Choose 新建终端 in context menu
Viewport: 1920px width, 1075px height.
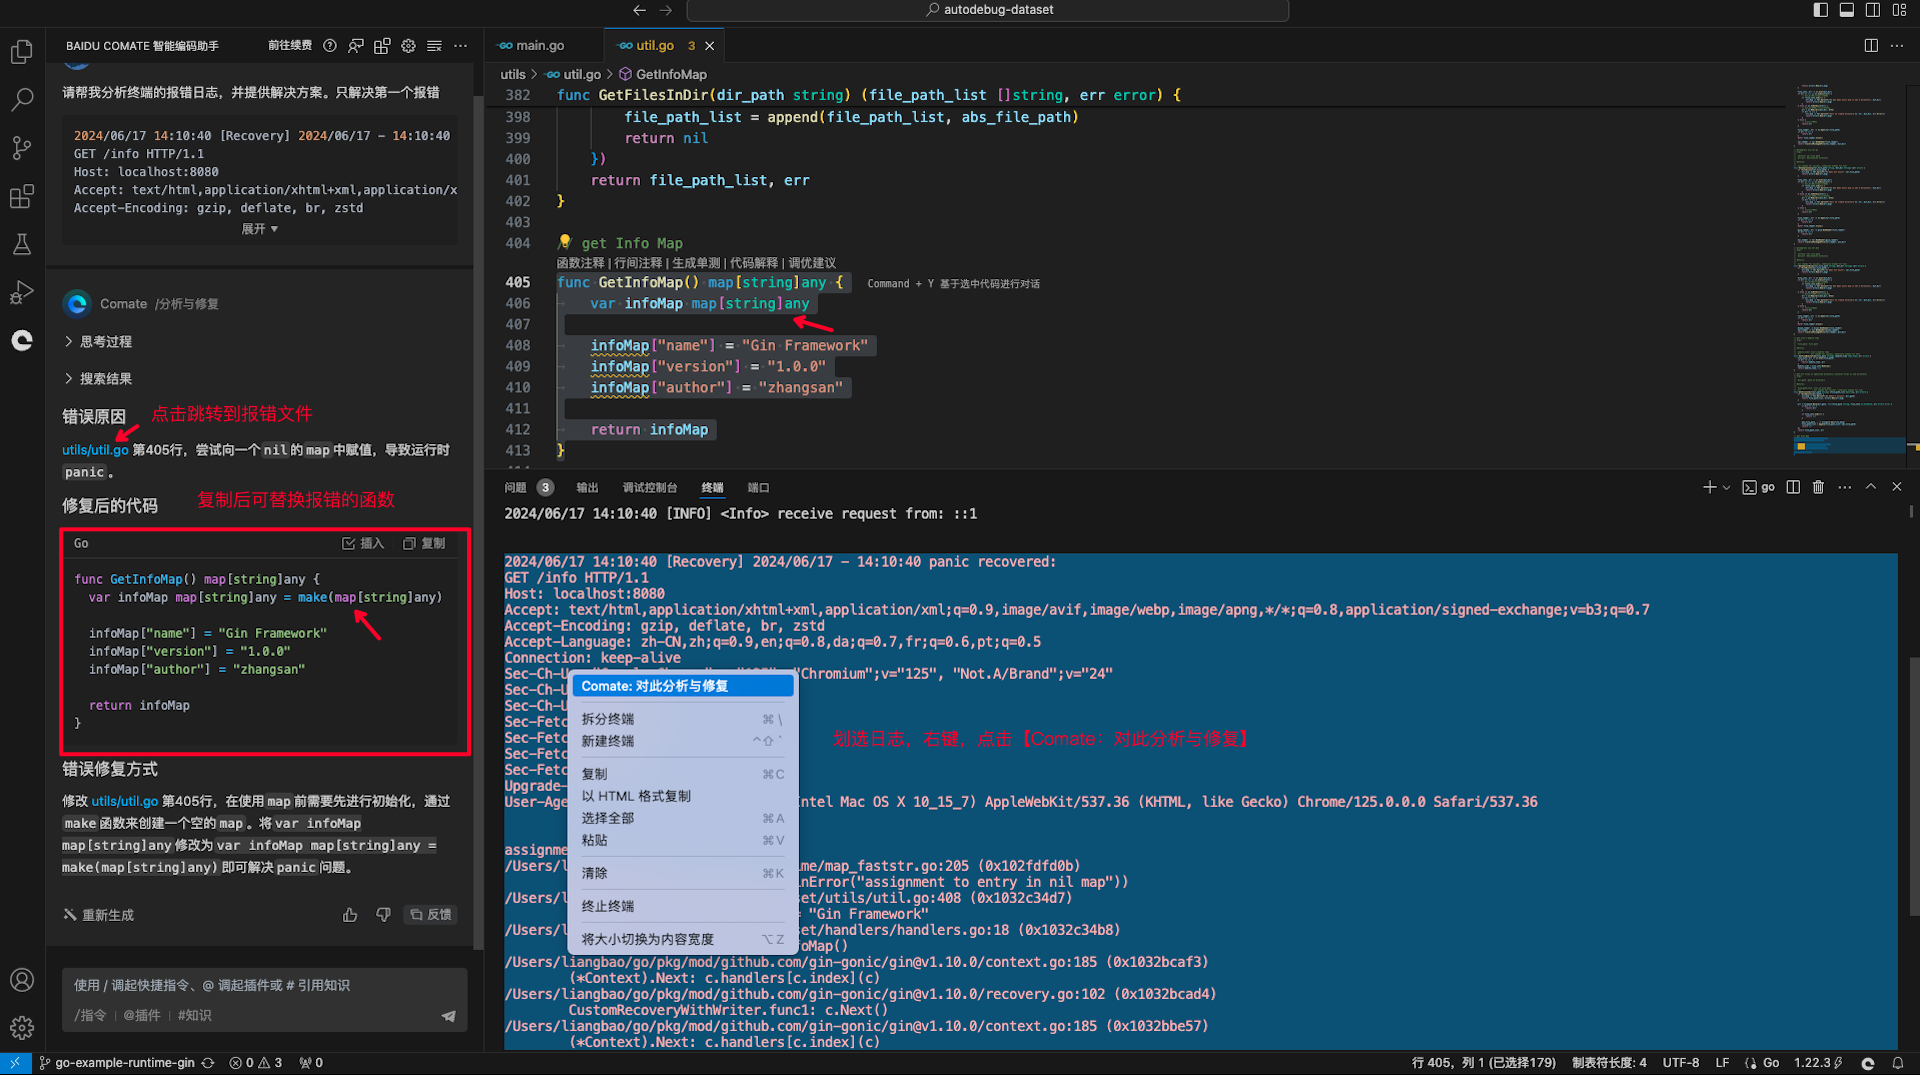click(x=683, y=741)
